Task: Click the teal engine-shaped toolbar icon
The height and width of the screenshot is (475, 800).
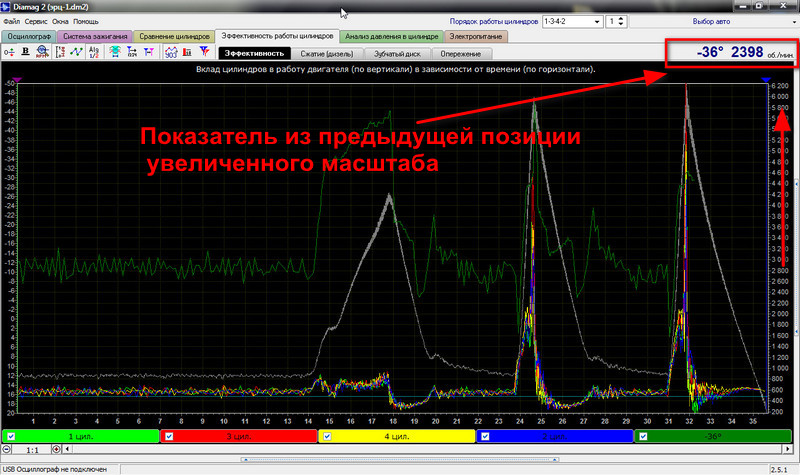Action: click(115, 52)
